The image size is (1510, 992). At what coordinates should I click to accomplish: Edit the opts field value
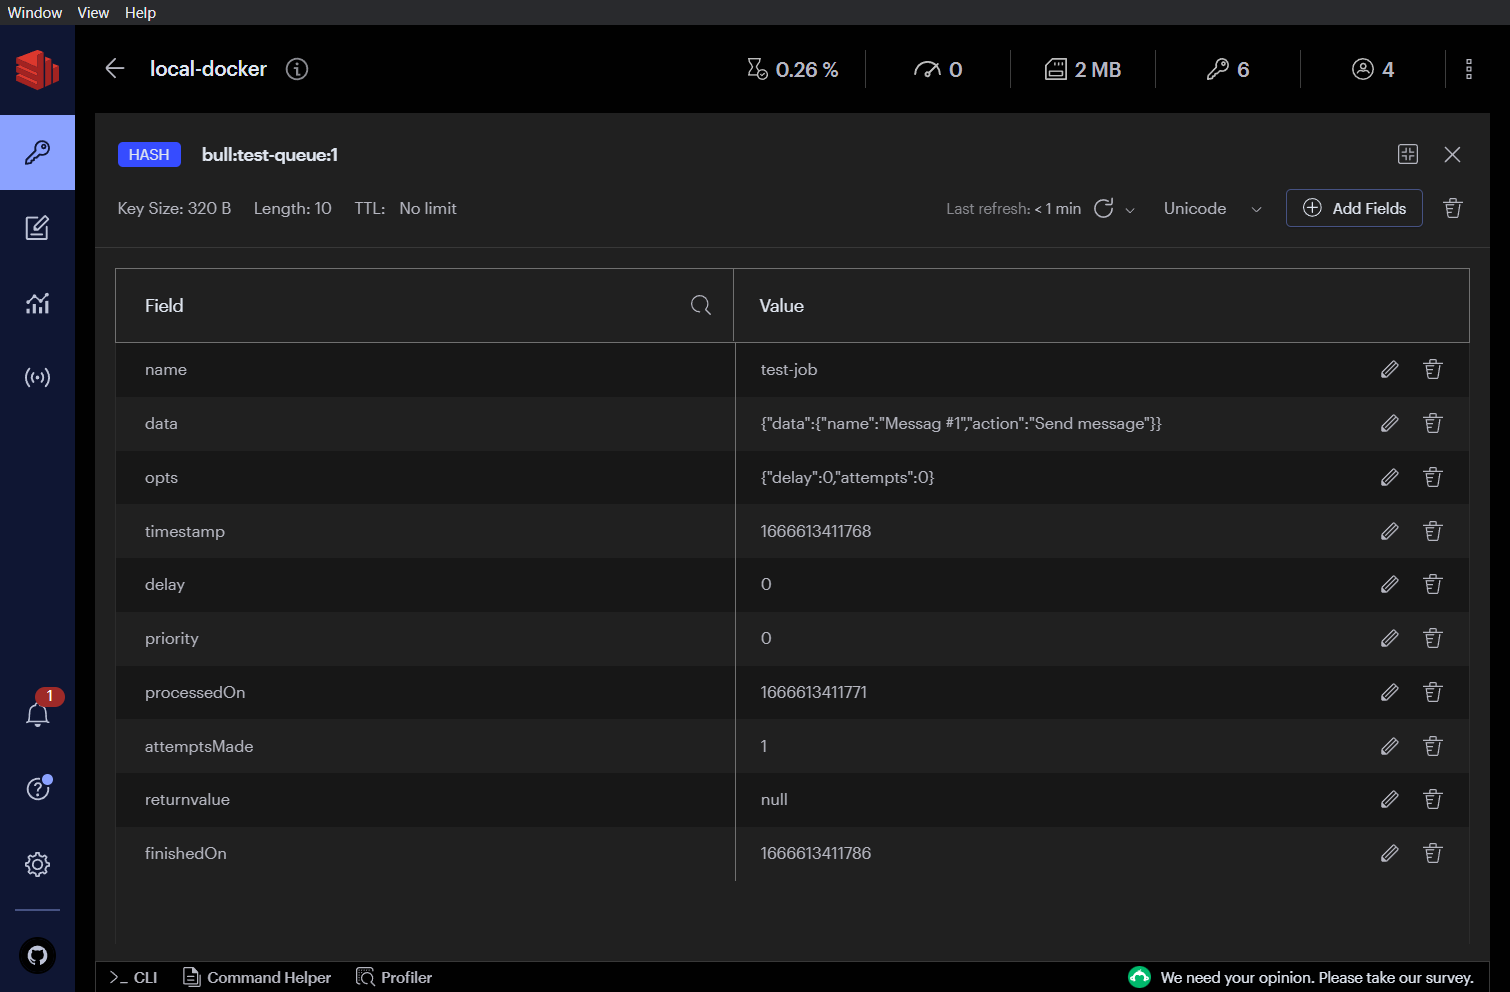point(1390,477)
